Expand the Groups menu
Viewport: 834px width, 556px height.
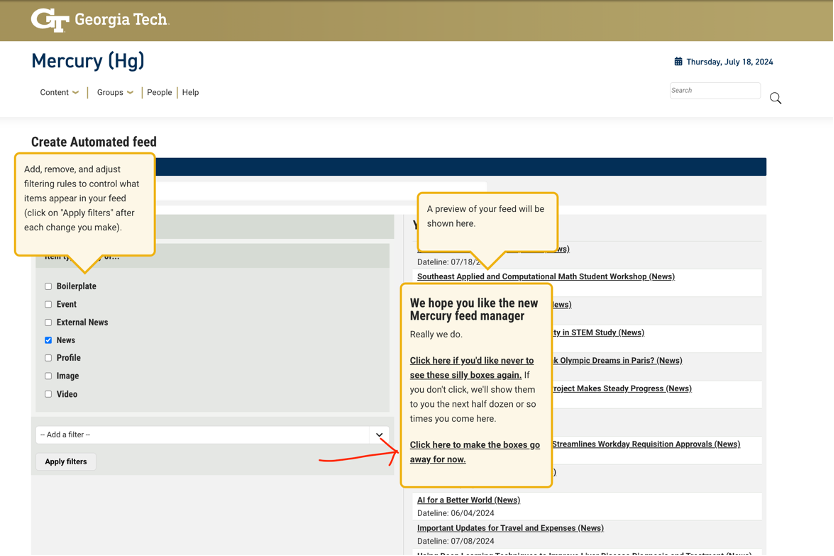[x=115, y=93]
